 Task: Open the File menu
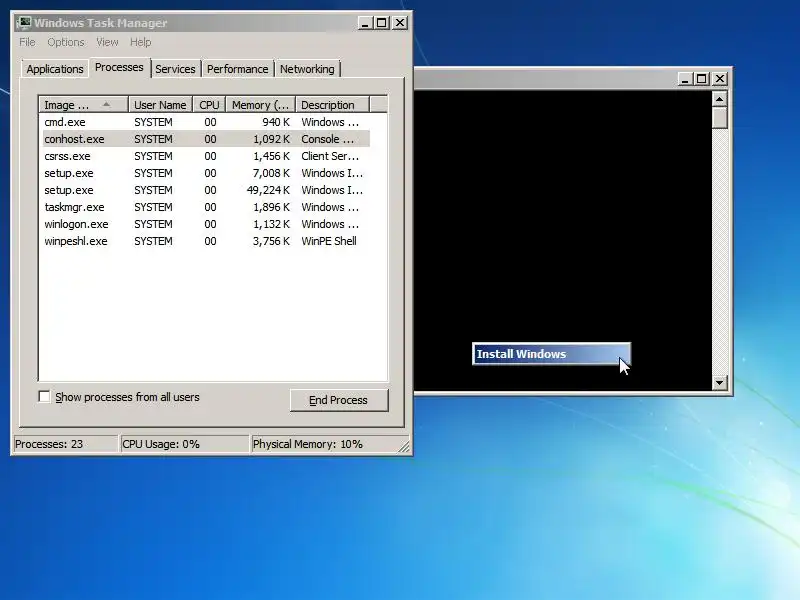[27, 42]
